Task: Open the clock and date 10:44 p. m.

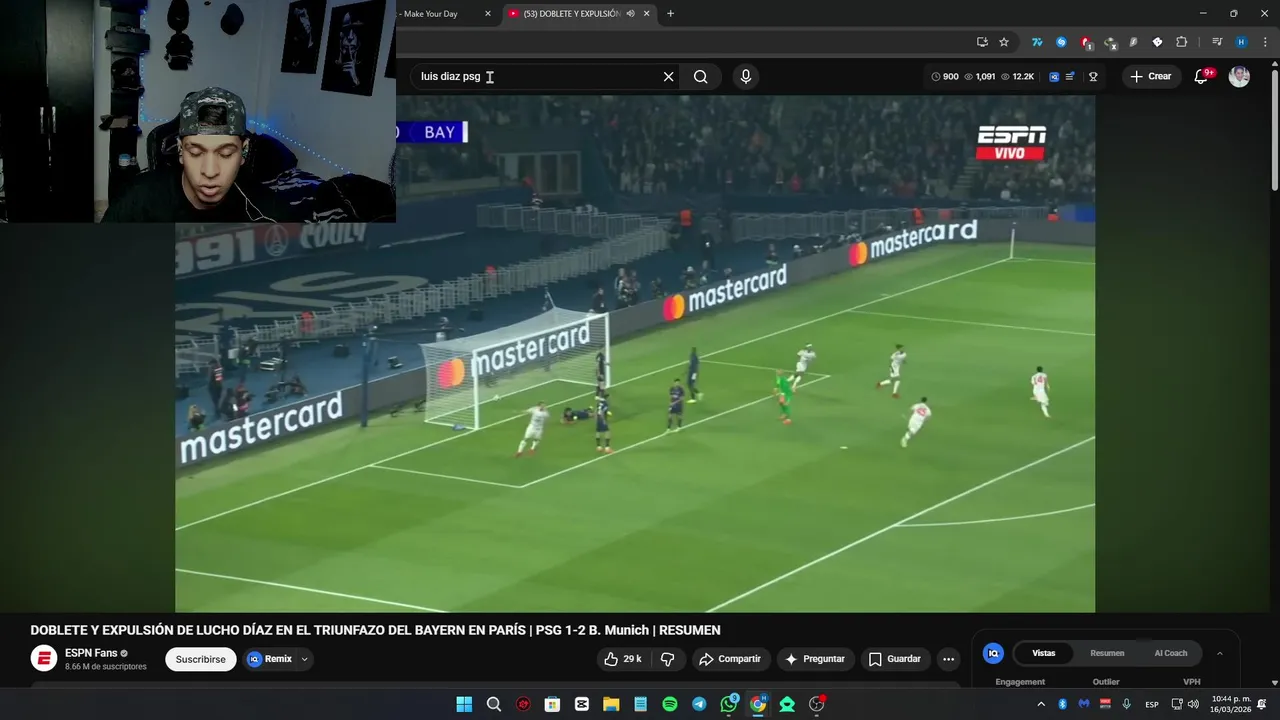Action: pyautogui.click(x=1230, y=704)
